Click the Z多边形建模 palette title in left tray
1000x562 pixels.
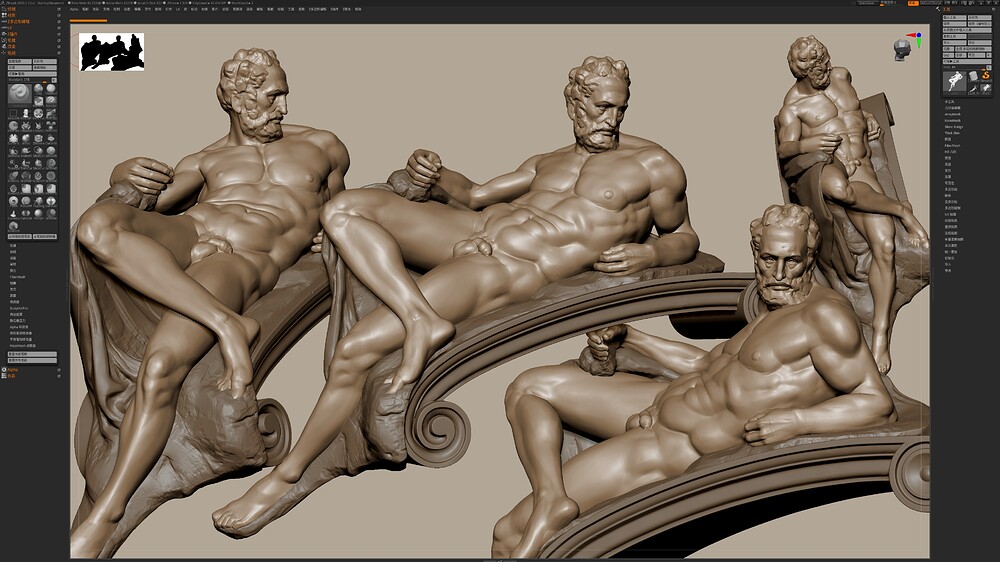point(18,22)
